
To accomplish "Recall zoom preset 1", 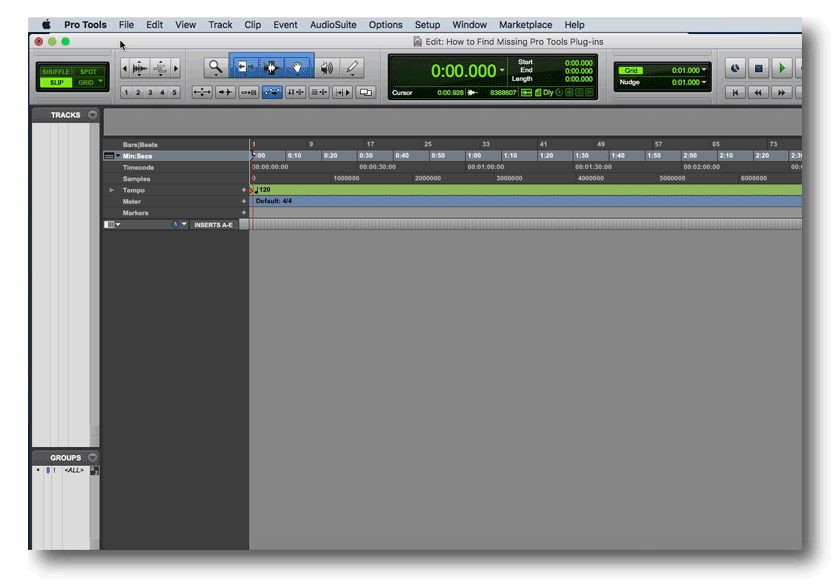I will pos(126,92).
